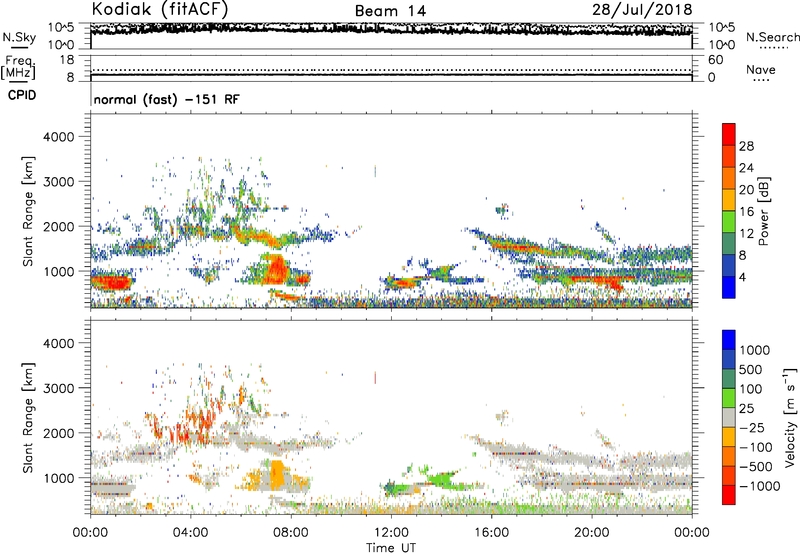This screenshot has height=554, width=800.
Task: Click the '28' tick on power scale
Action: click(746, 146)
